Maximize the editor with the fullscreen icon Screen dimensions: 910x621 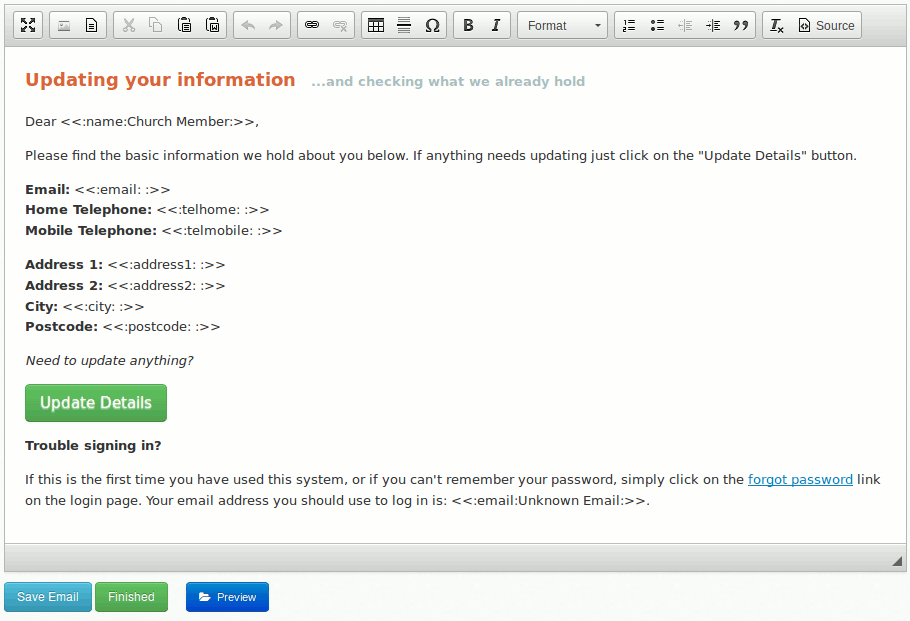click(28, 25)
